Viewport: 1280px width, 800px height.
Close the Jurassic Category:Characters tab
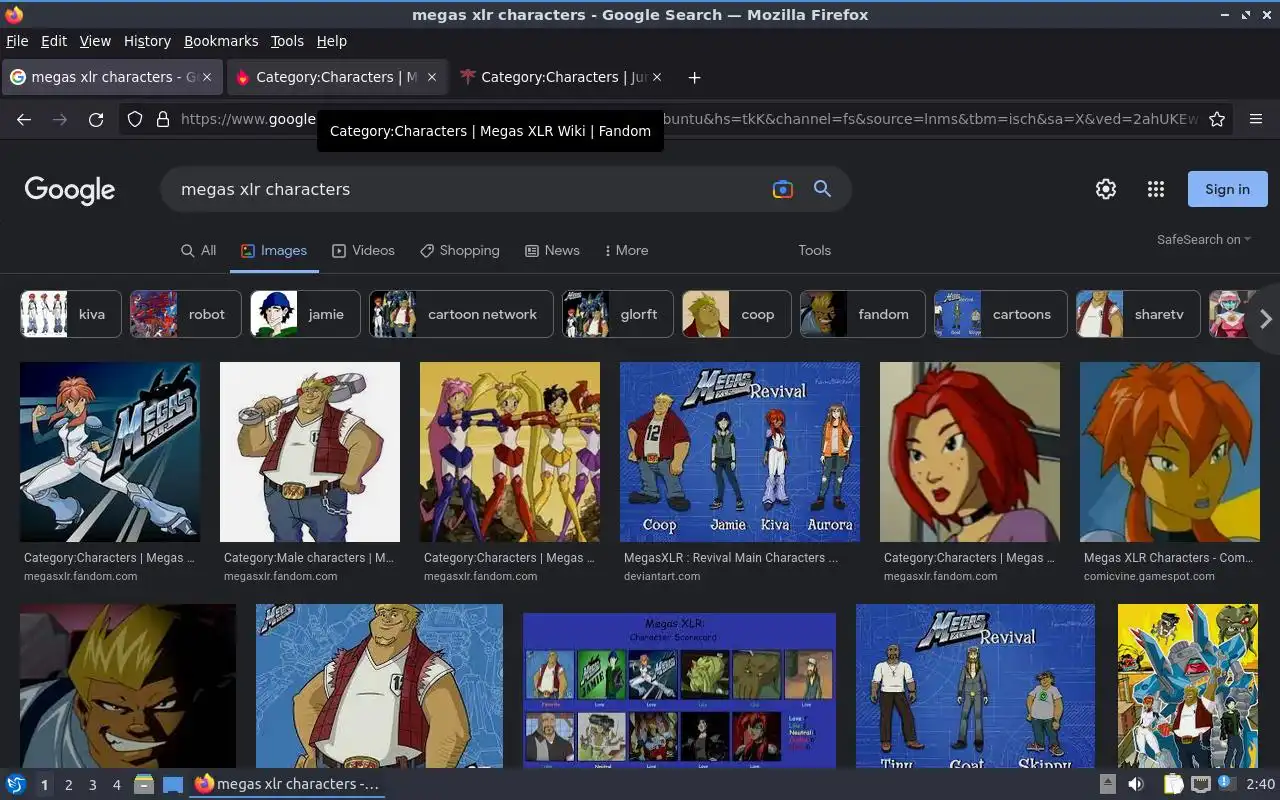click(657, 77)
